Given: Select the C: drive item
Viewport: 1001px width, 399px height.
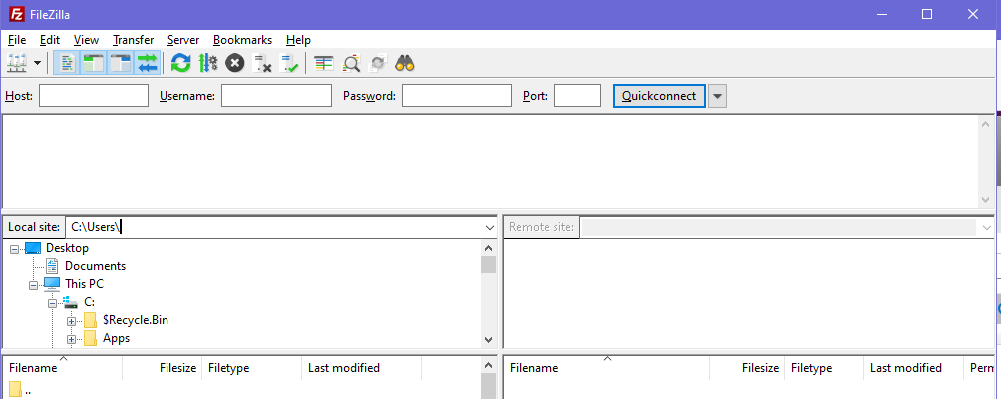Looking at the screenshot, I should (89, 302).
